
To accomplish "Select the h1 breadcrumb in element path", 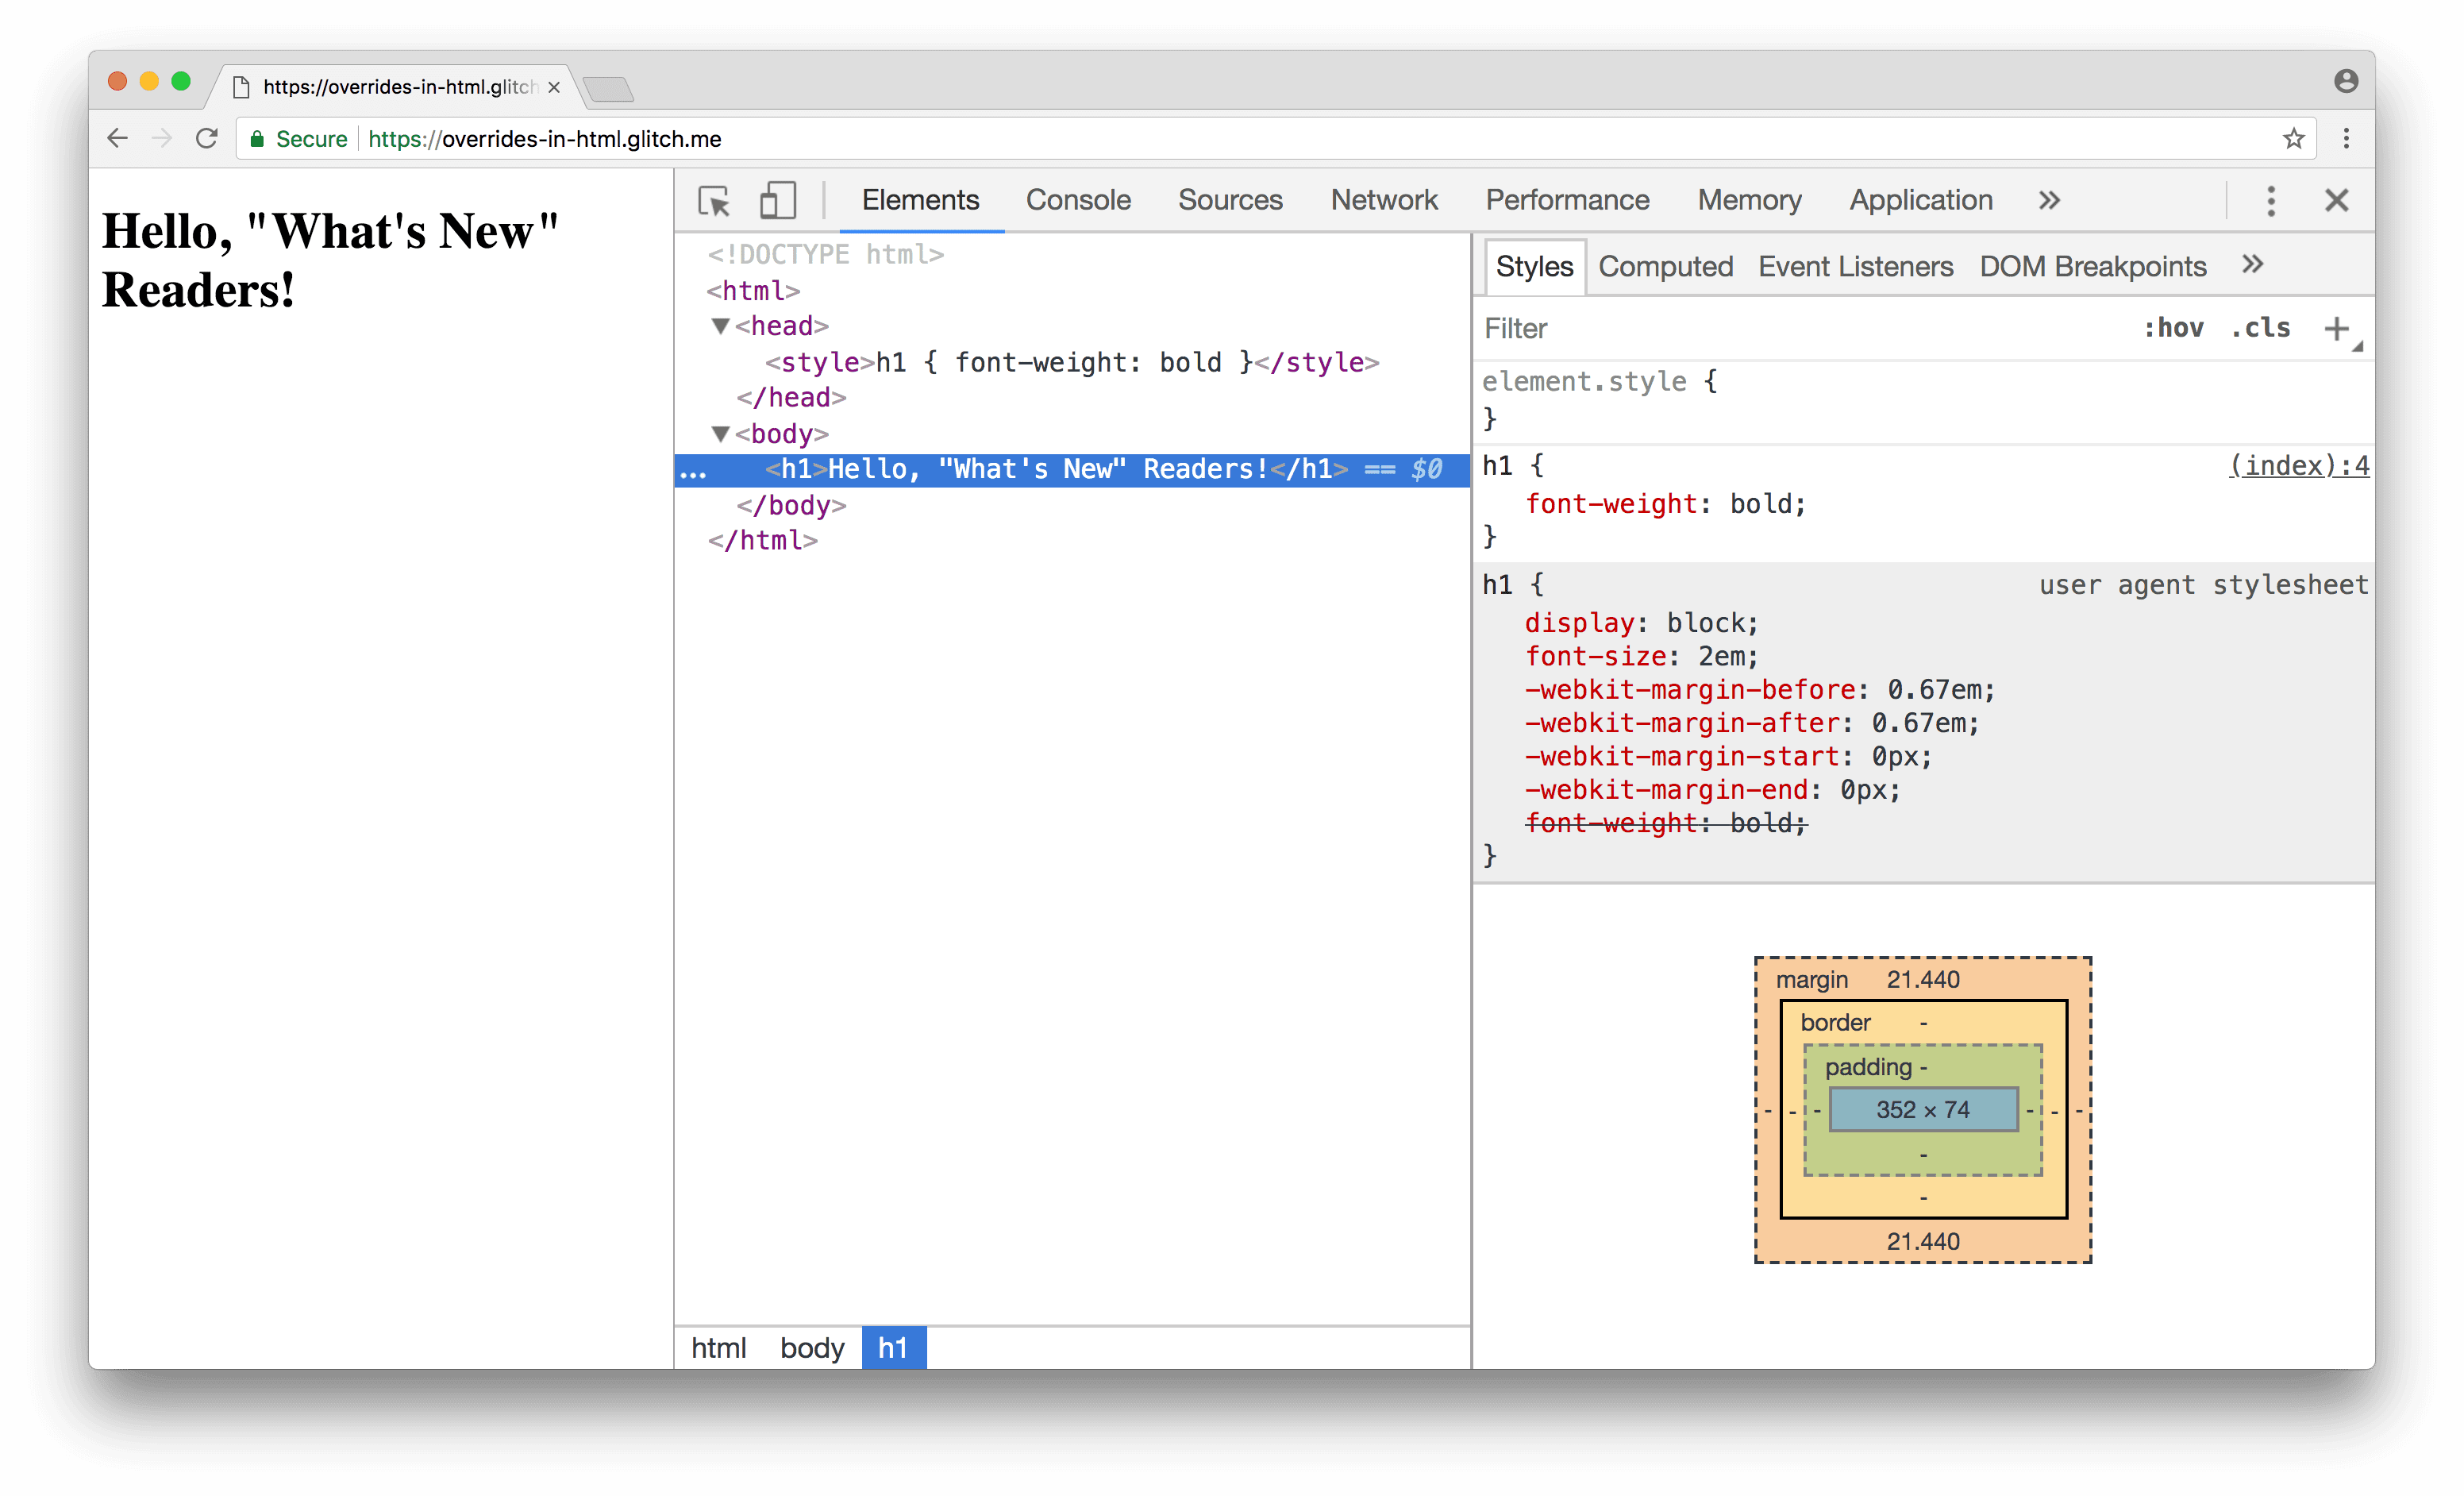I will pos(891,1347).
